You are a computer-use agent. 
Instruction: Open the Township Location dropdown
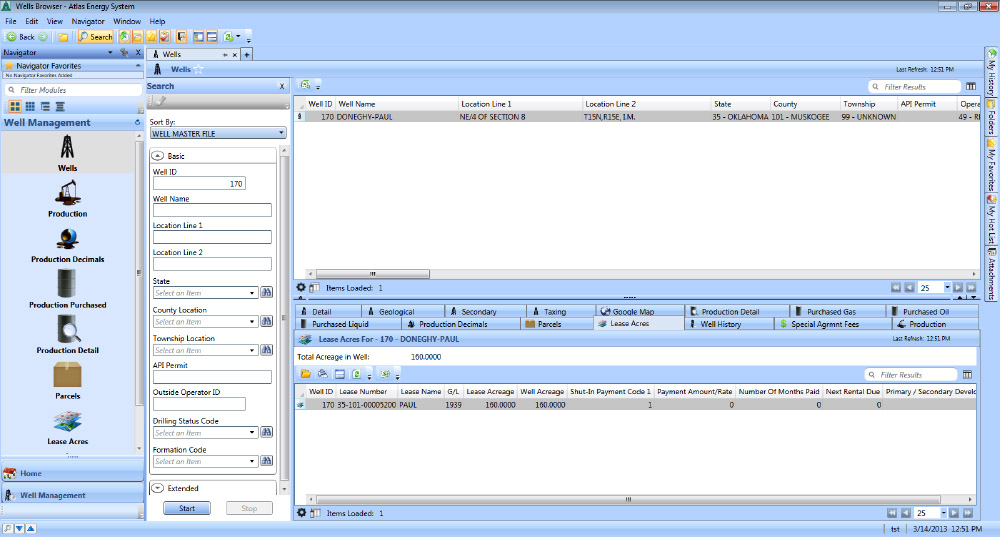point(252,350)
